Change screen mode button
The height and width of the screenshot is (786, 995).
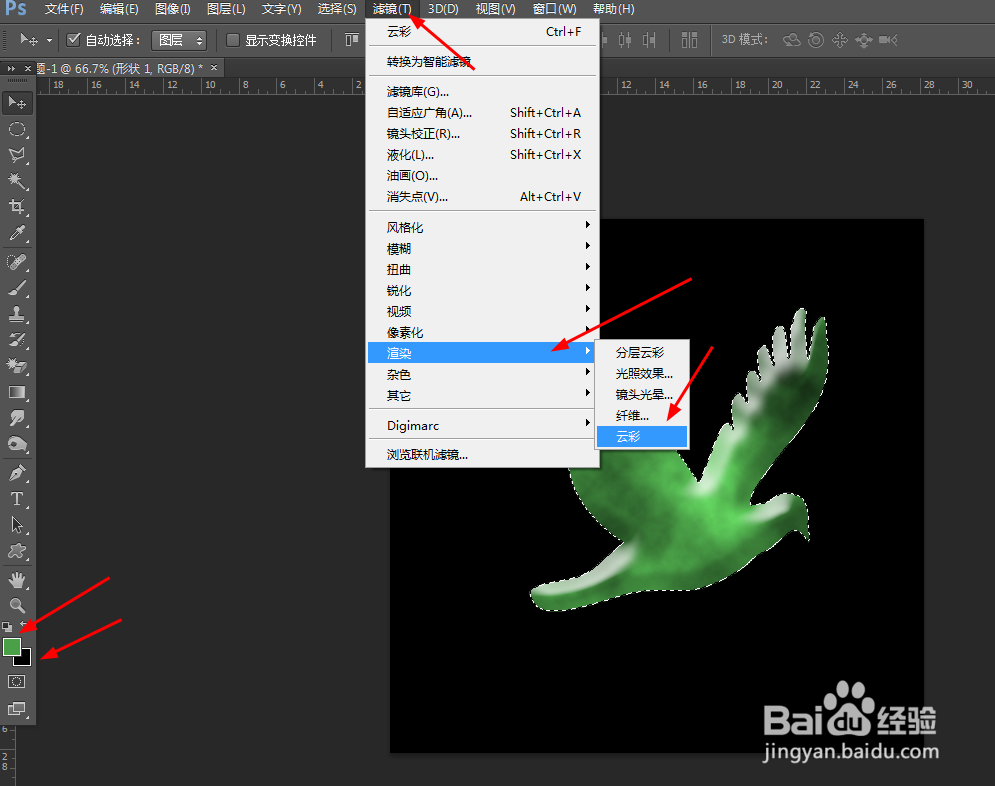pyautogui.click(x=16, y=709)
